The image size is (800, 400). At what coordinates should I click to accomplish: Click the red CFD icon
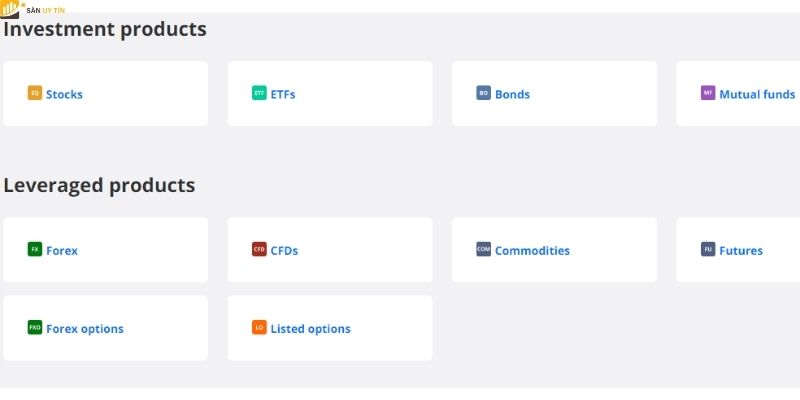pyautogui.click(x=260, y=249)
